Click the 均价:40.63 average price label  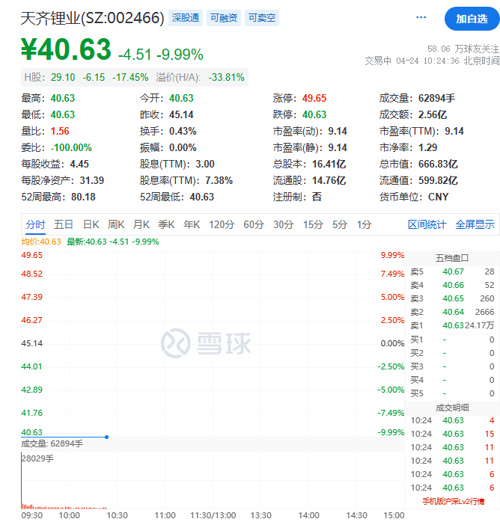pyautogui.click(x=41, y=242)
